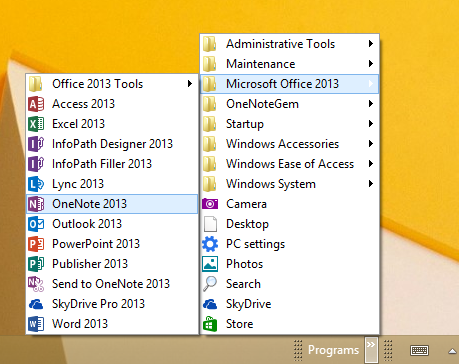
Task: Click the grip handle right of Programs chevron
Action: 388,350
